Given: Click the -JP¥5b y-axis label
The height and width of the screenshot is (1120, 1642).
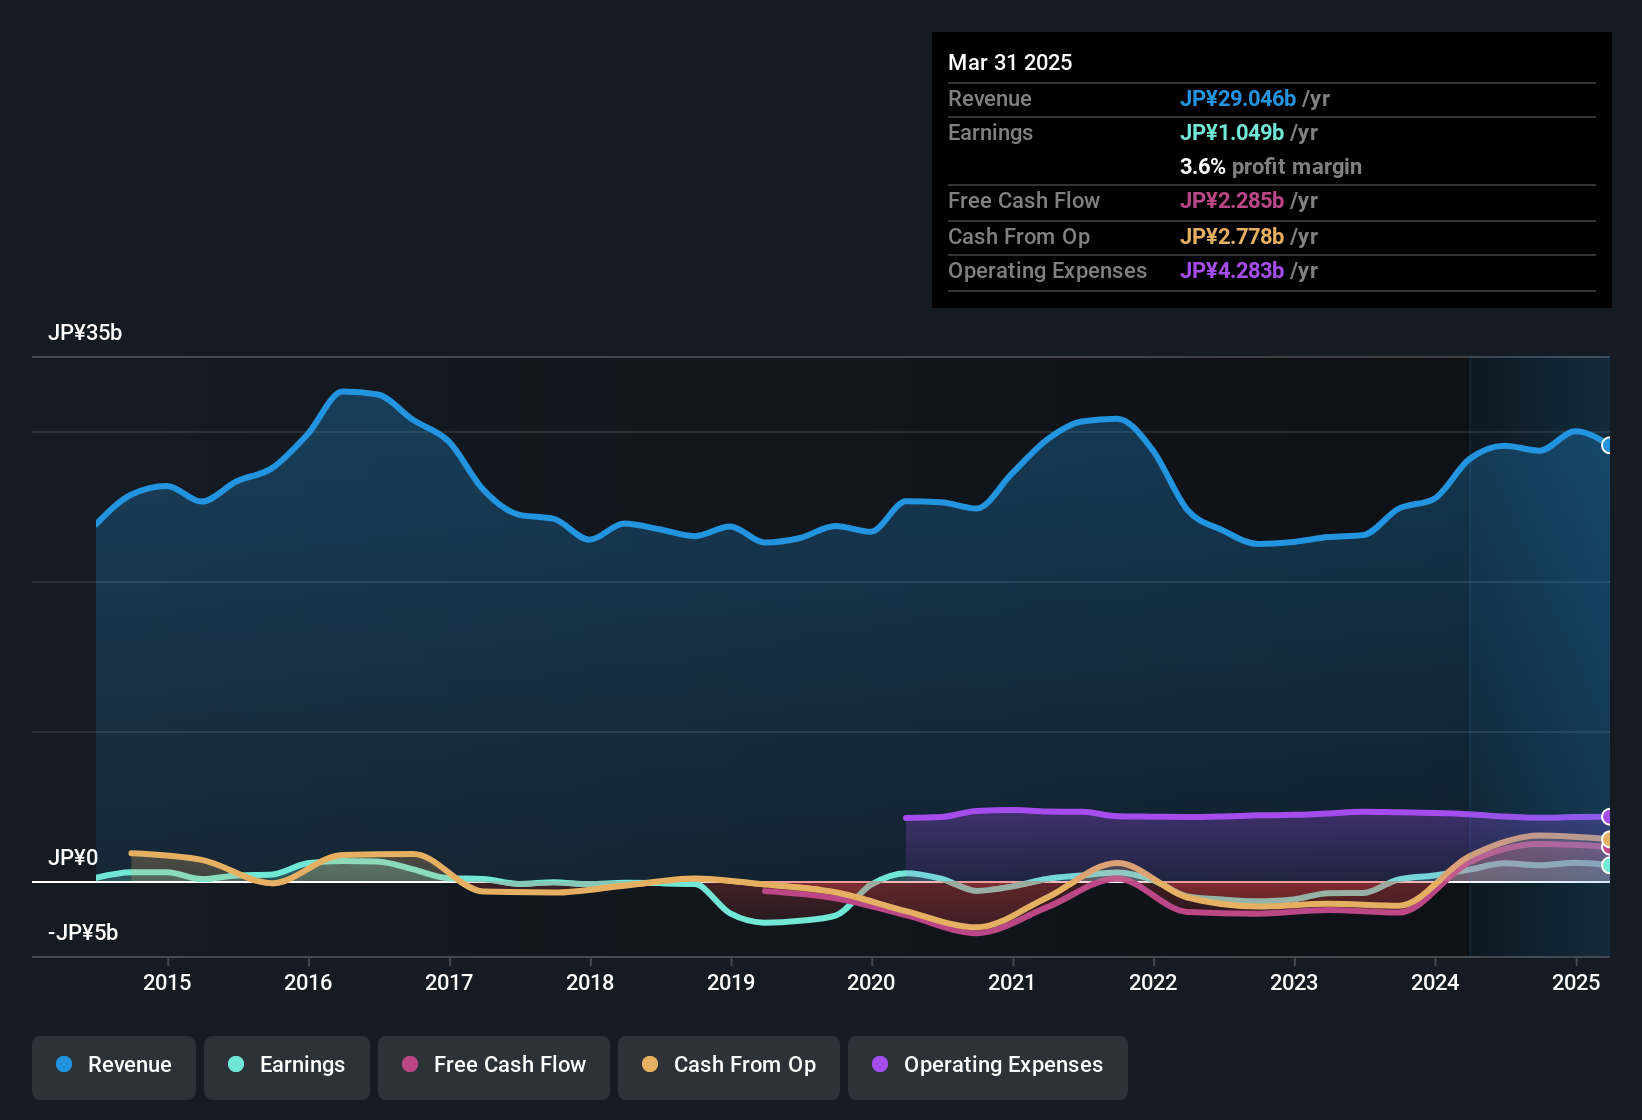Looking at the screenshot, I should pos(83,933).
